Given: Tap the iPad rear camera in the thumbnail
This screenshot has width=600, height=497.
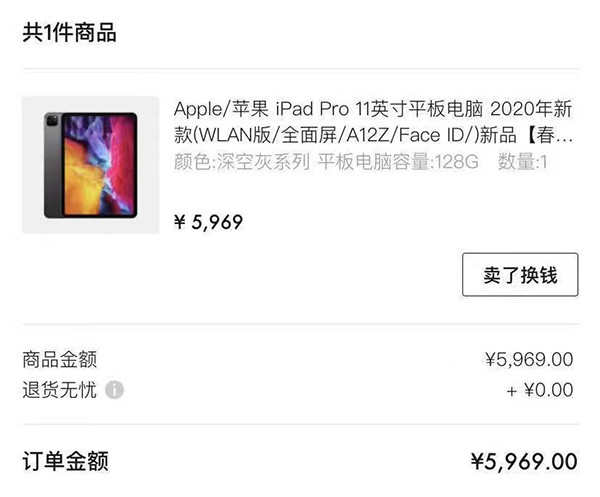Looking at the screenshot, I should tap(52, 122).
